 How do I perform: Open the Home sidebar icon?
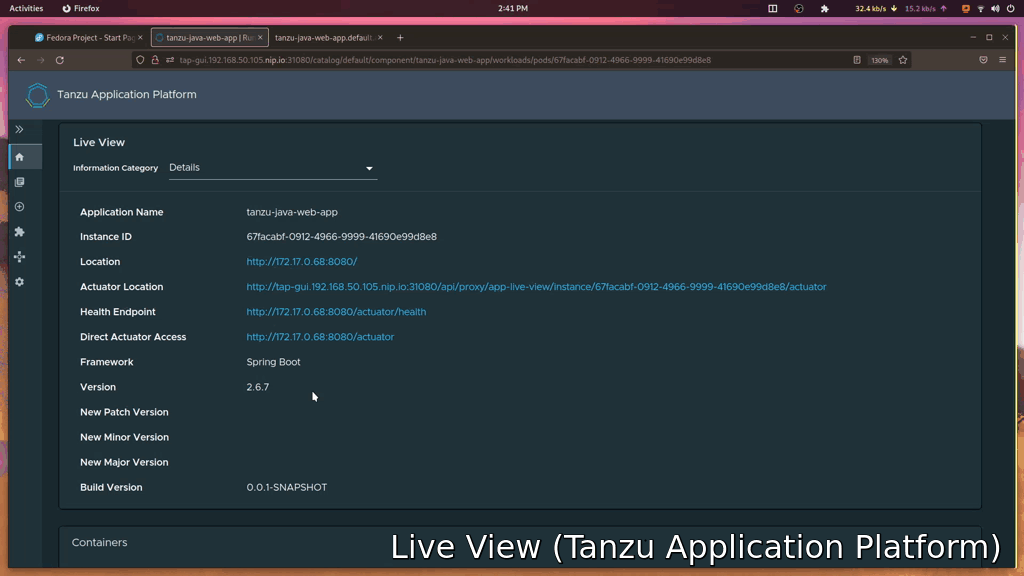coord(19,157)
